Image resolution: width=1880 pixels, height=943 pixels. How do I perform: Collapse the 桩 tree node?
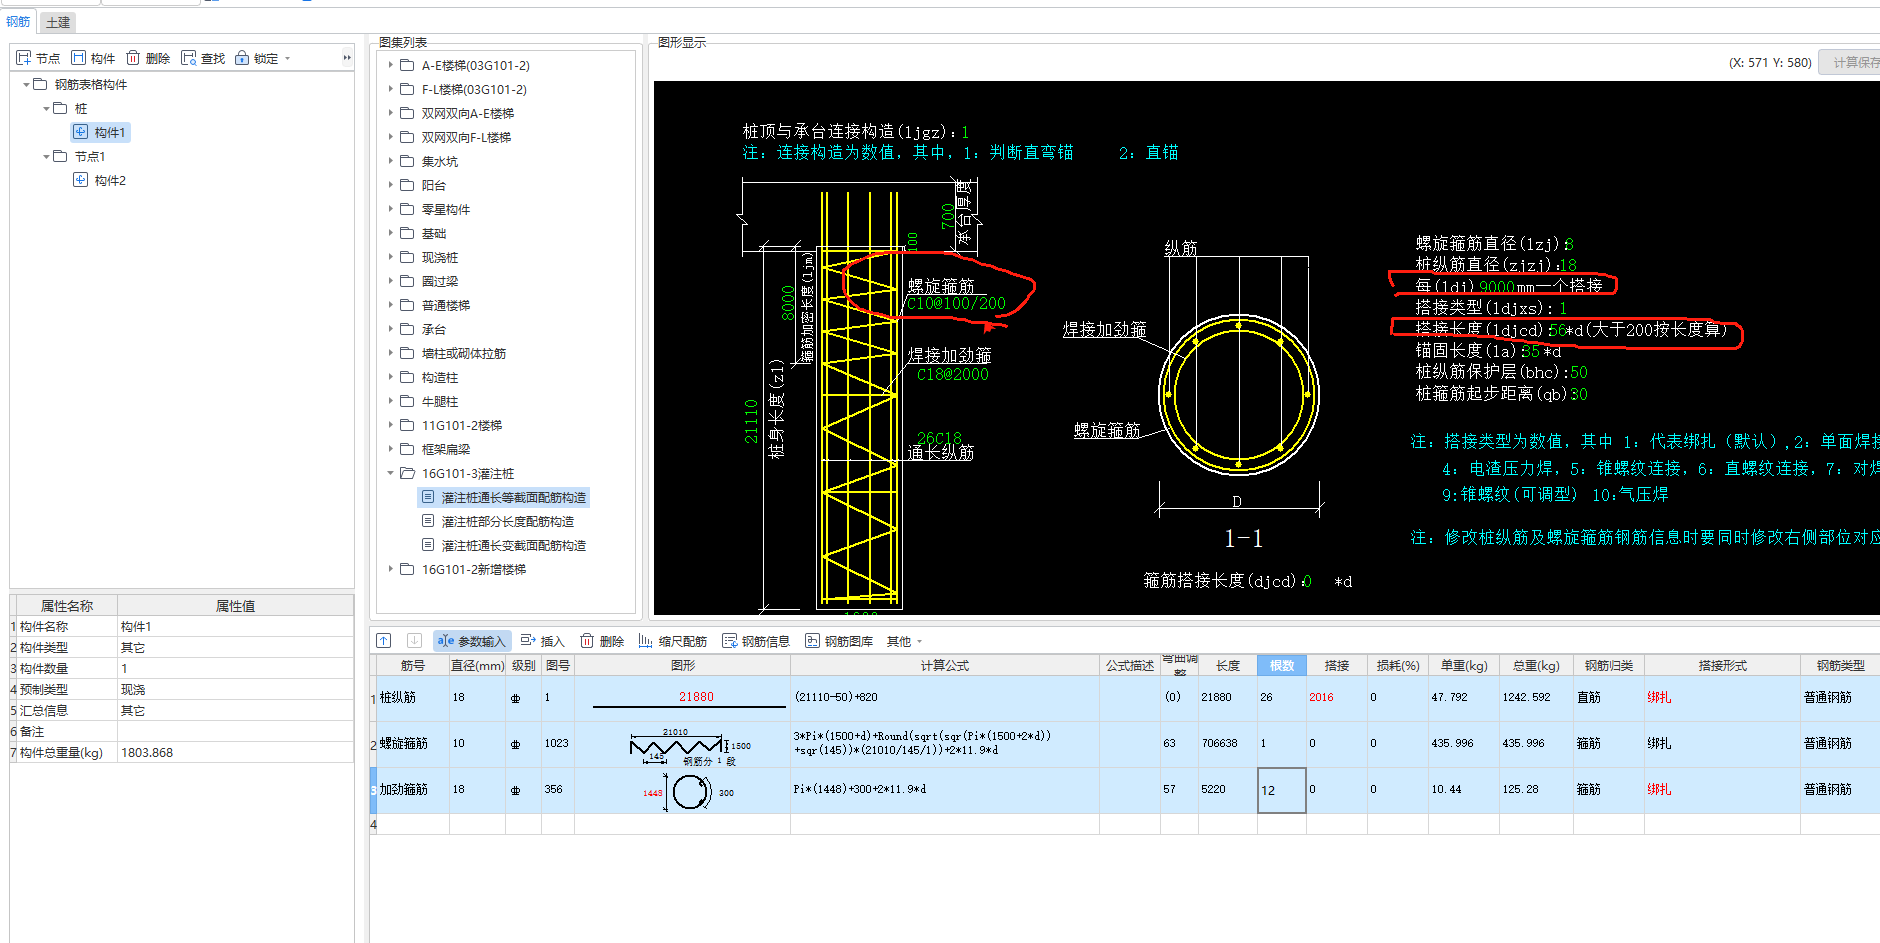pos(46,109)
